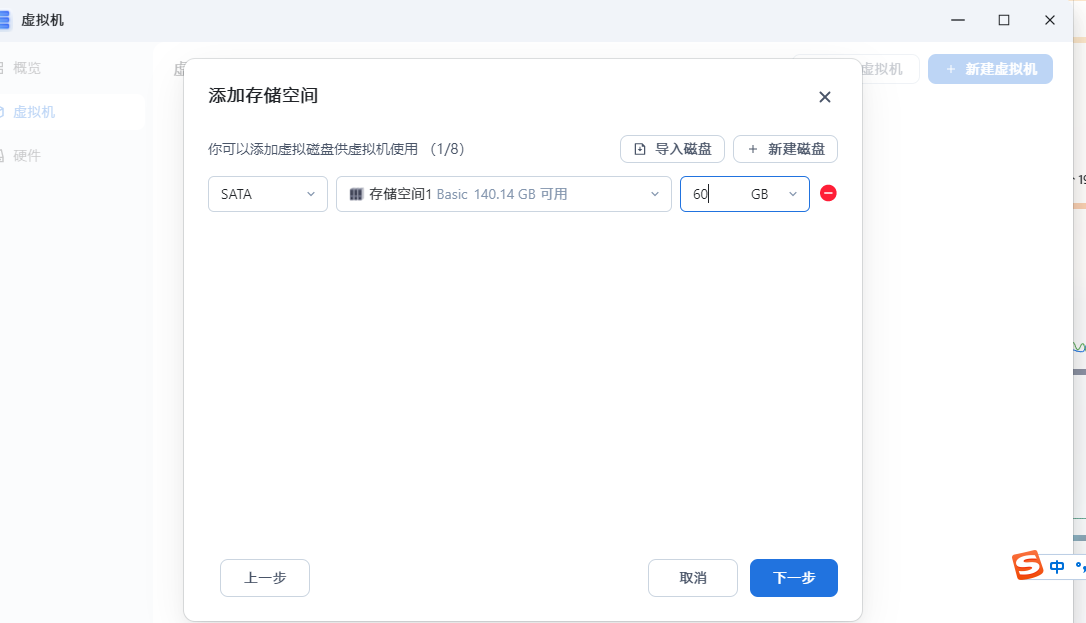
Task: Maximize the 虚拟机 window
Action: pos(1004,20)
